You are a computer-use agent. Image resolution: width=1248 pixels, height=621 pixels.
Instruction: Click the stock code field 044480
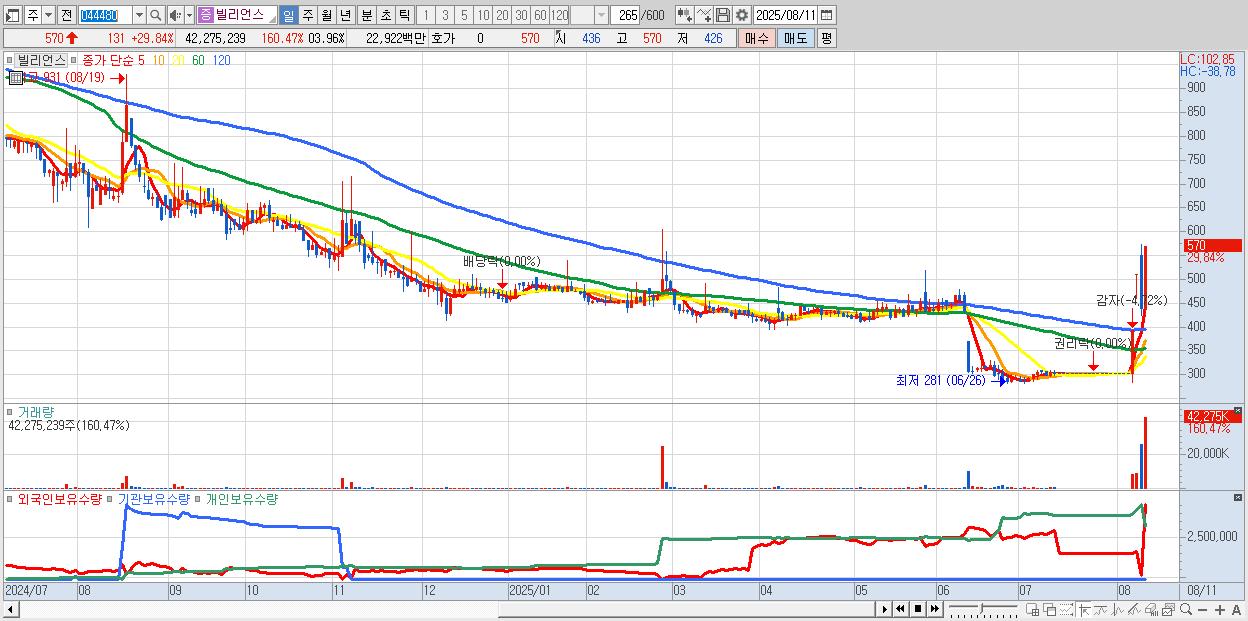pyautogui.click(x=105, y=15)
